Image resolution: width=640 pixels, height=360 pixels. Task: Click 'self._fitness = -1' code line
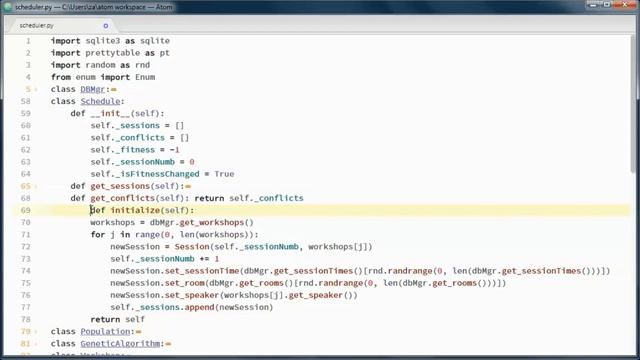135,150
